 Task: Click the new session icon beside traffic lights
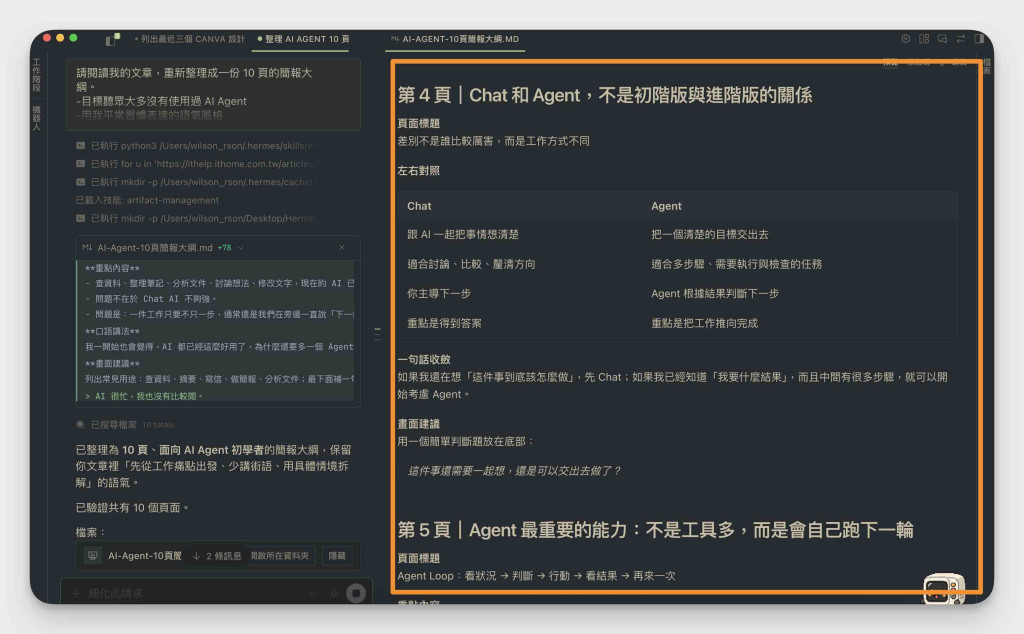(x=112, y=39)
